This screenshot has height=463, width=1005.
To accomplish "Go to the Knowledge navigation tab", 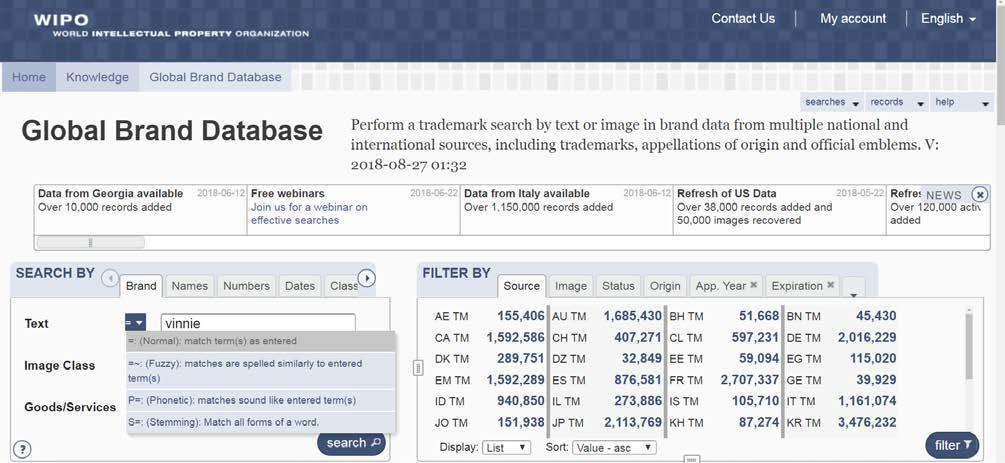I will [97, 77].
